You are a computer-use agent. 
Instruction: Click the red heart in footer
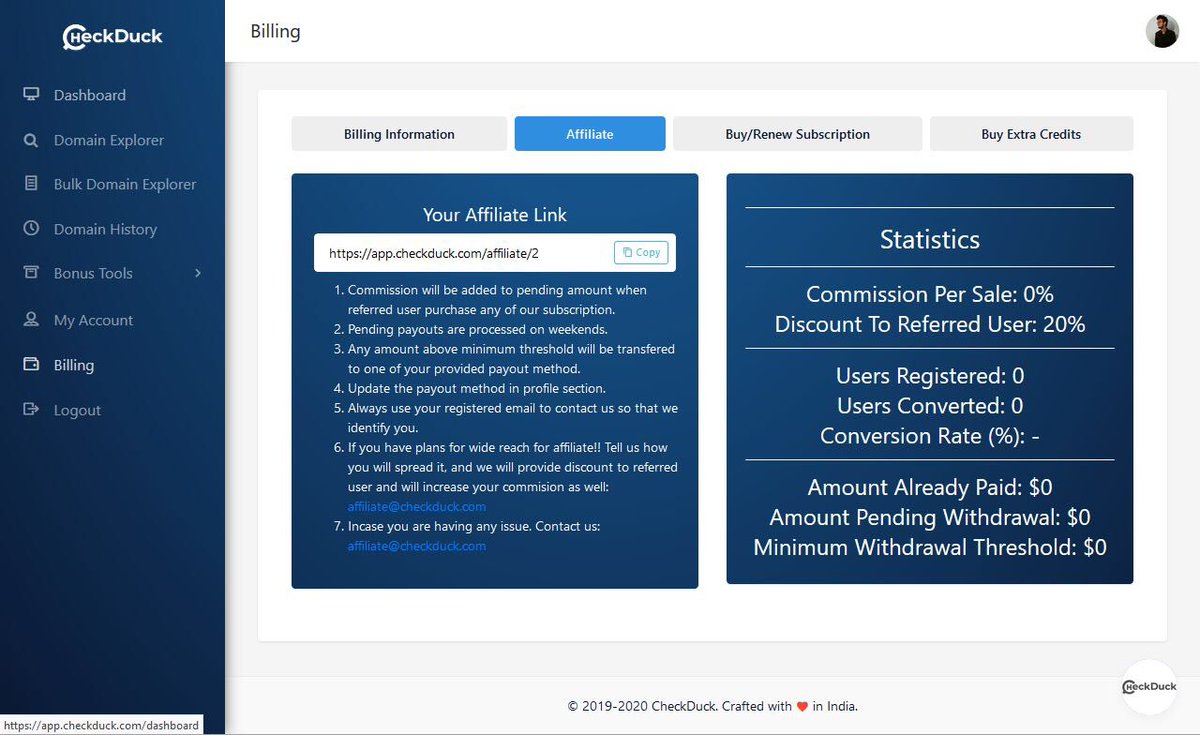click(x=802, y=706)
